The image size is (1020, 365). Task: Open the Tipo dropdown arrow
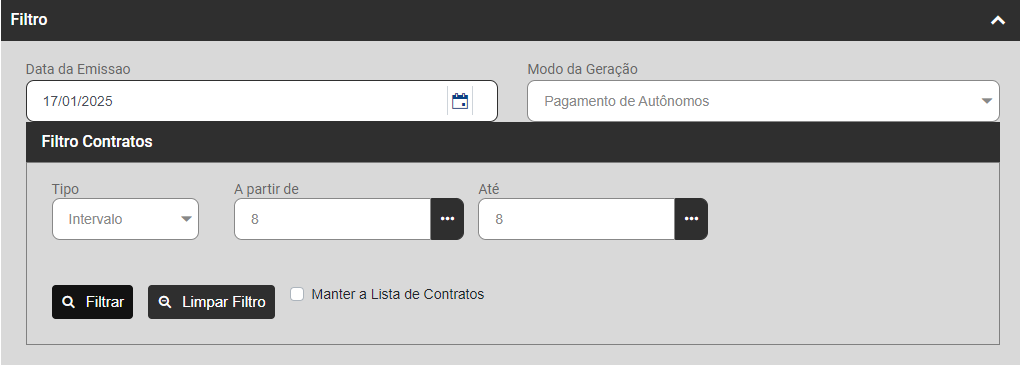[186, 219]
